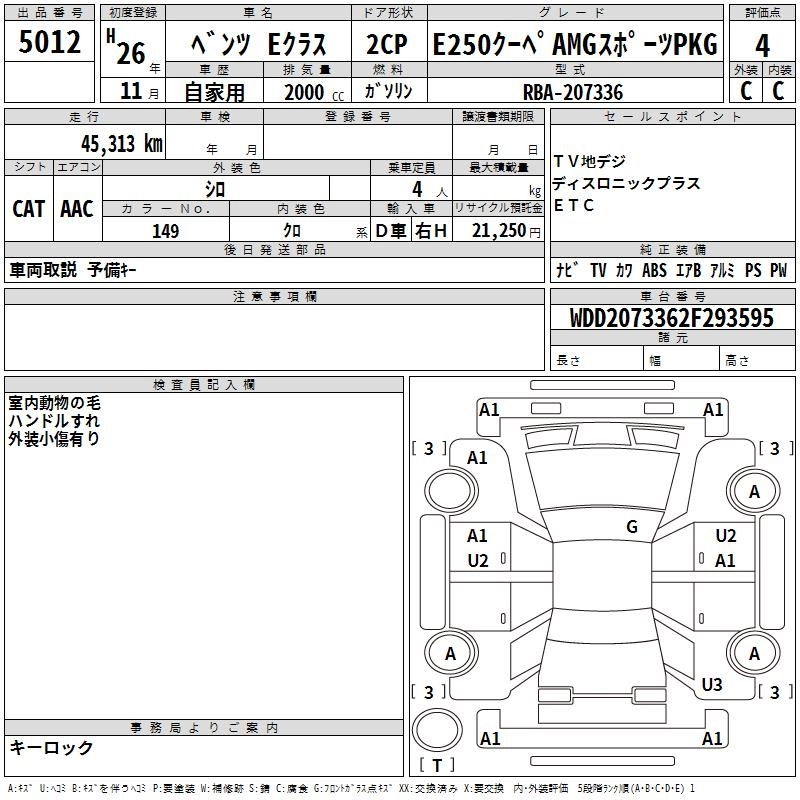
Task: Select the rear-left wheel marked A
Action: point(449,653)
